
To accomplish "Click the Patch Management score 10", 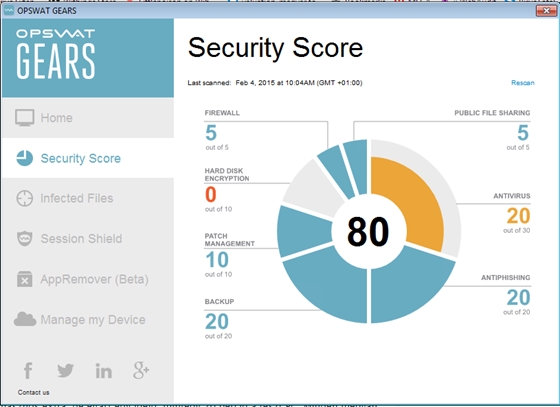I will [217, 260].
